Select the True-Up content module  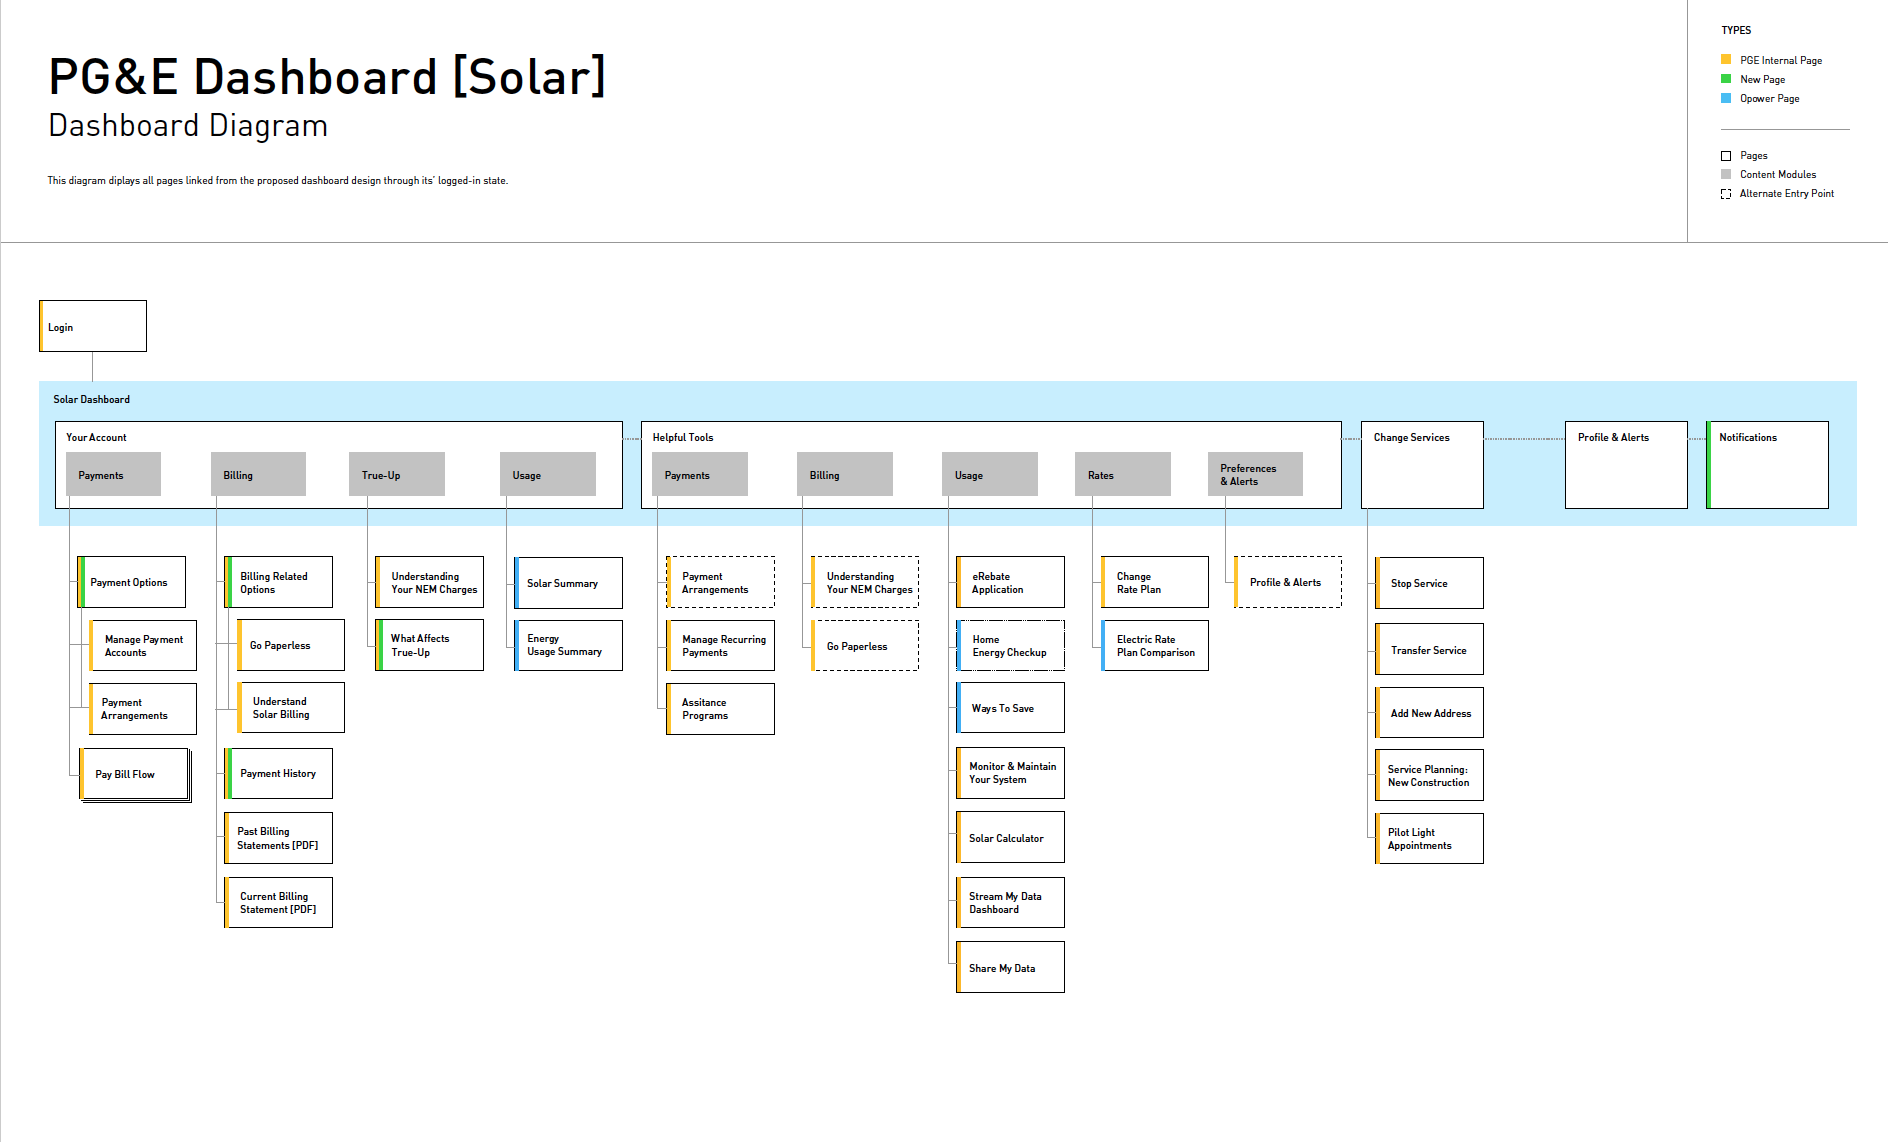tap(397, 474)
